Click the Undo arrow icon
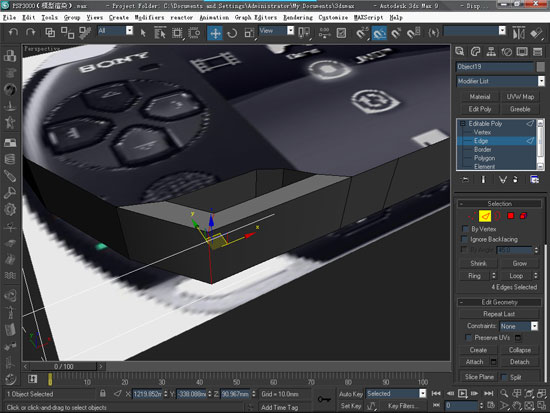 click(13, 33)
